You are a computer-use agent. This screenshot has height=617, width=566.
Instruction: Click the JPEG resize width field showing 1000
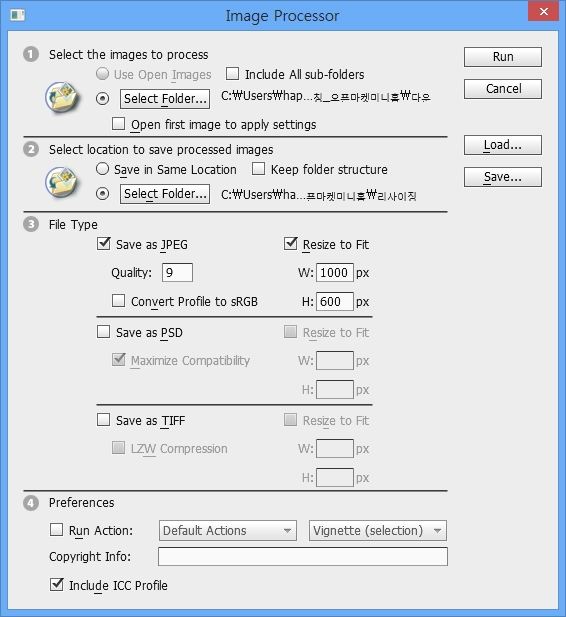pos(335,272)
